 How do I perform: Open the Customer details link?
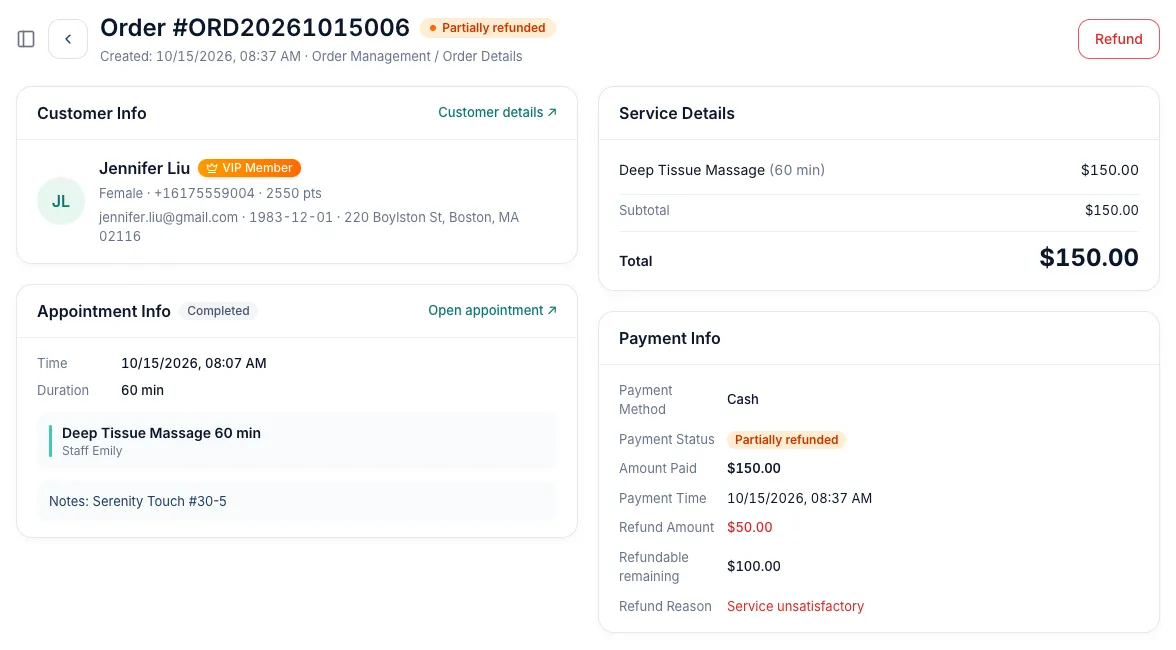(x=497, y=112)
